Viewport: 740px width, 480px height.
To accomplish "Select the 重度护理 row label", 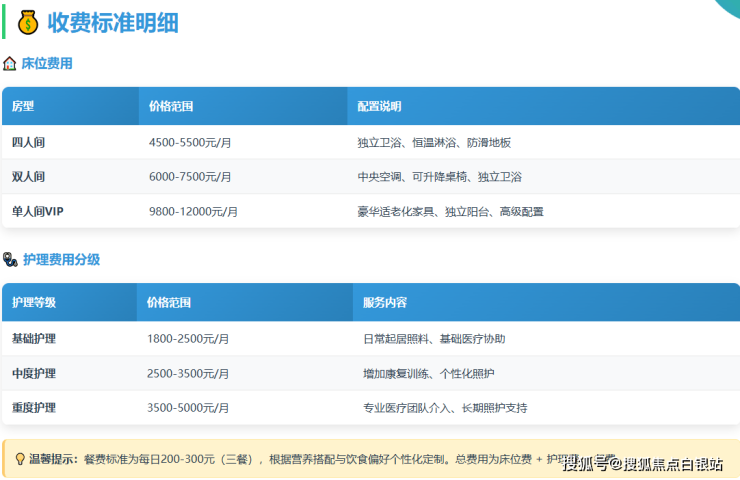I will click(x=34, y=408).
